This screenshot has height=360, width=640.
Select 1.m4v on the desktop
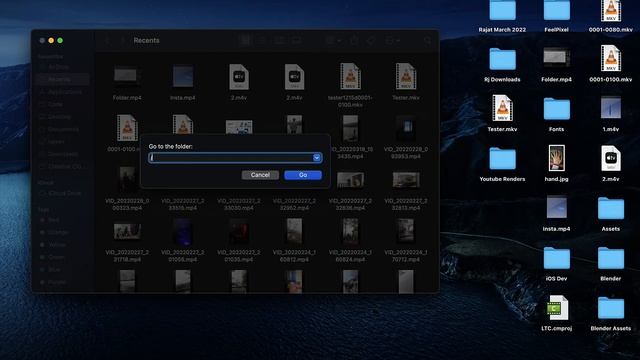611,113
